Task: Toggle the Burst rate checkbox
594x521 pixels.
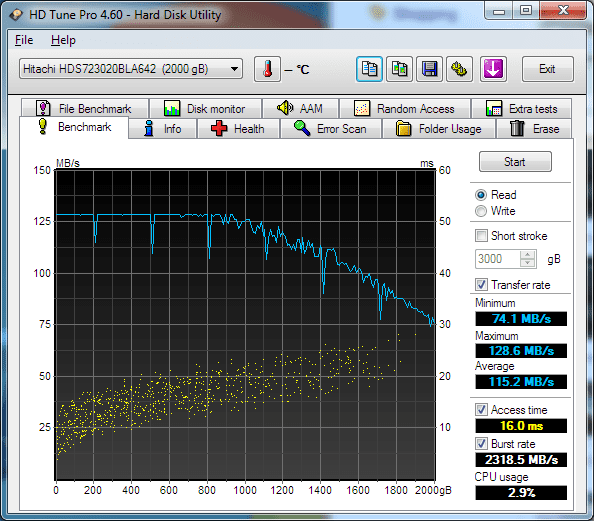Action: point(481,444)
